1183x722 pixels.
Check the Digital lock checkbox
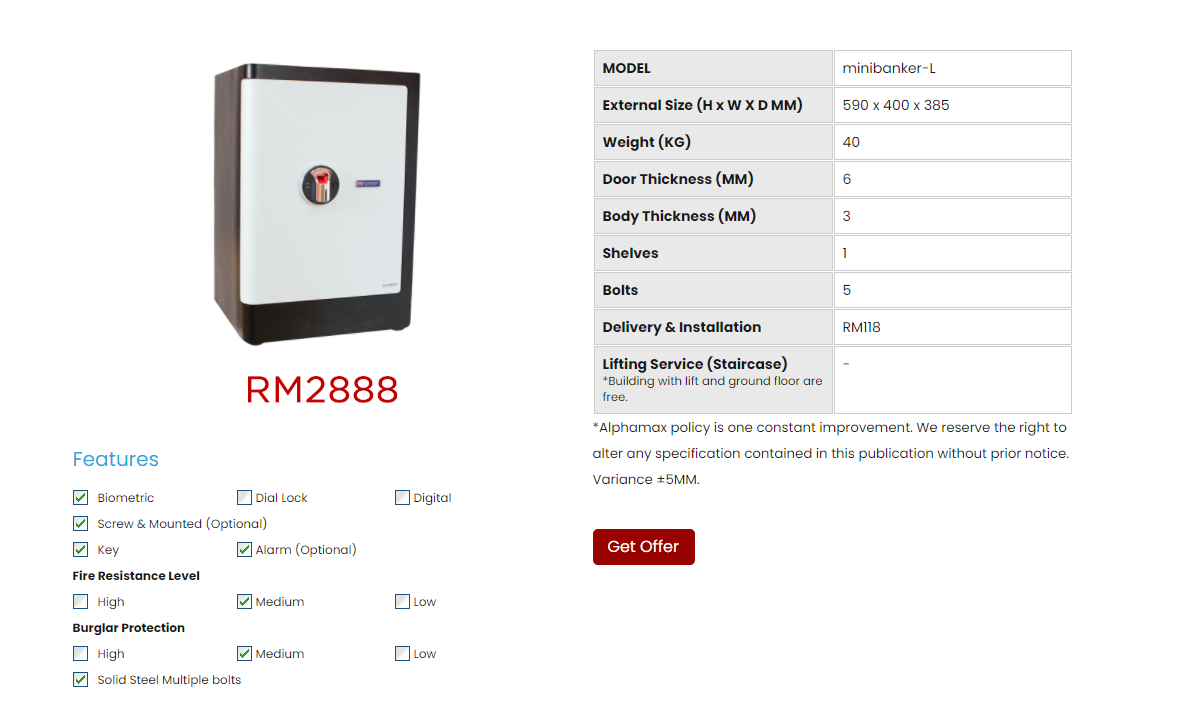point(402,498)
